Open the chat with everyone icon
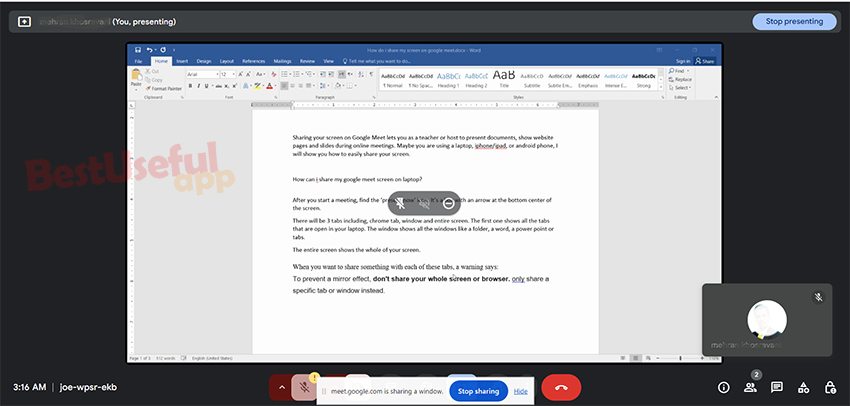The height and width of the screenshot is (406, 850). tap(777, 387)
